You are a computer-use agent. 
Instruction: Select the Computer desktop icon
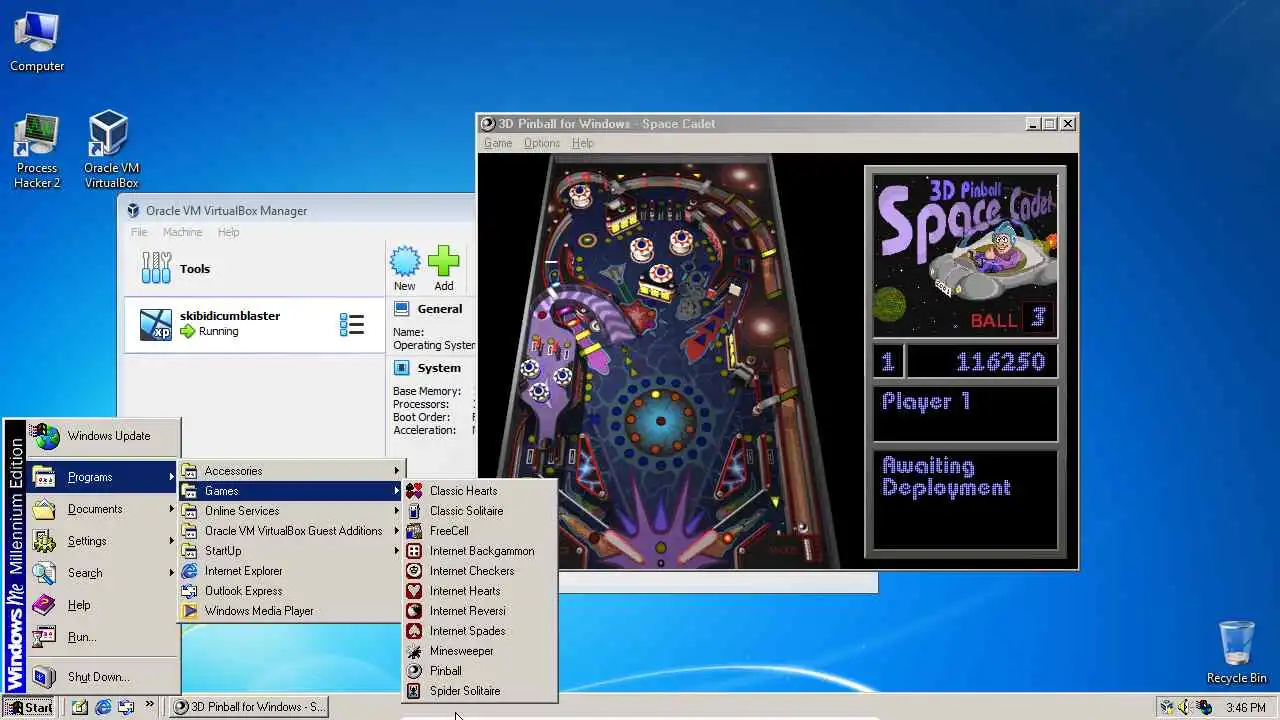[37, 43]
